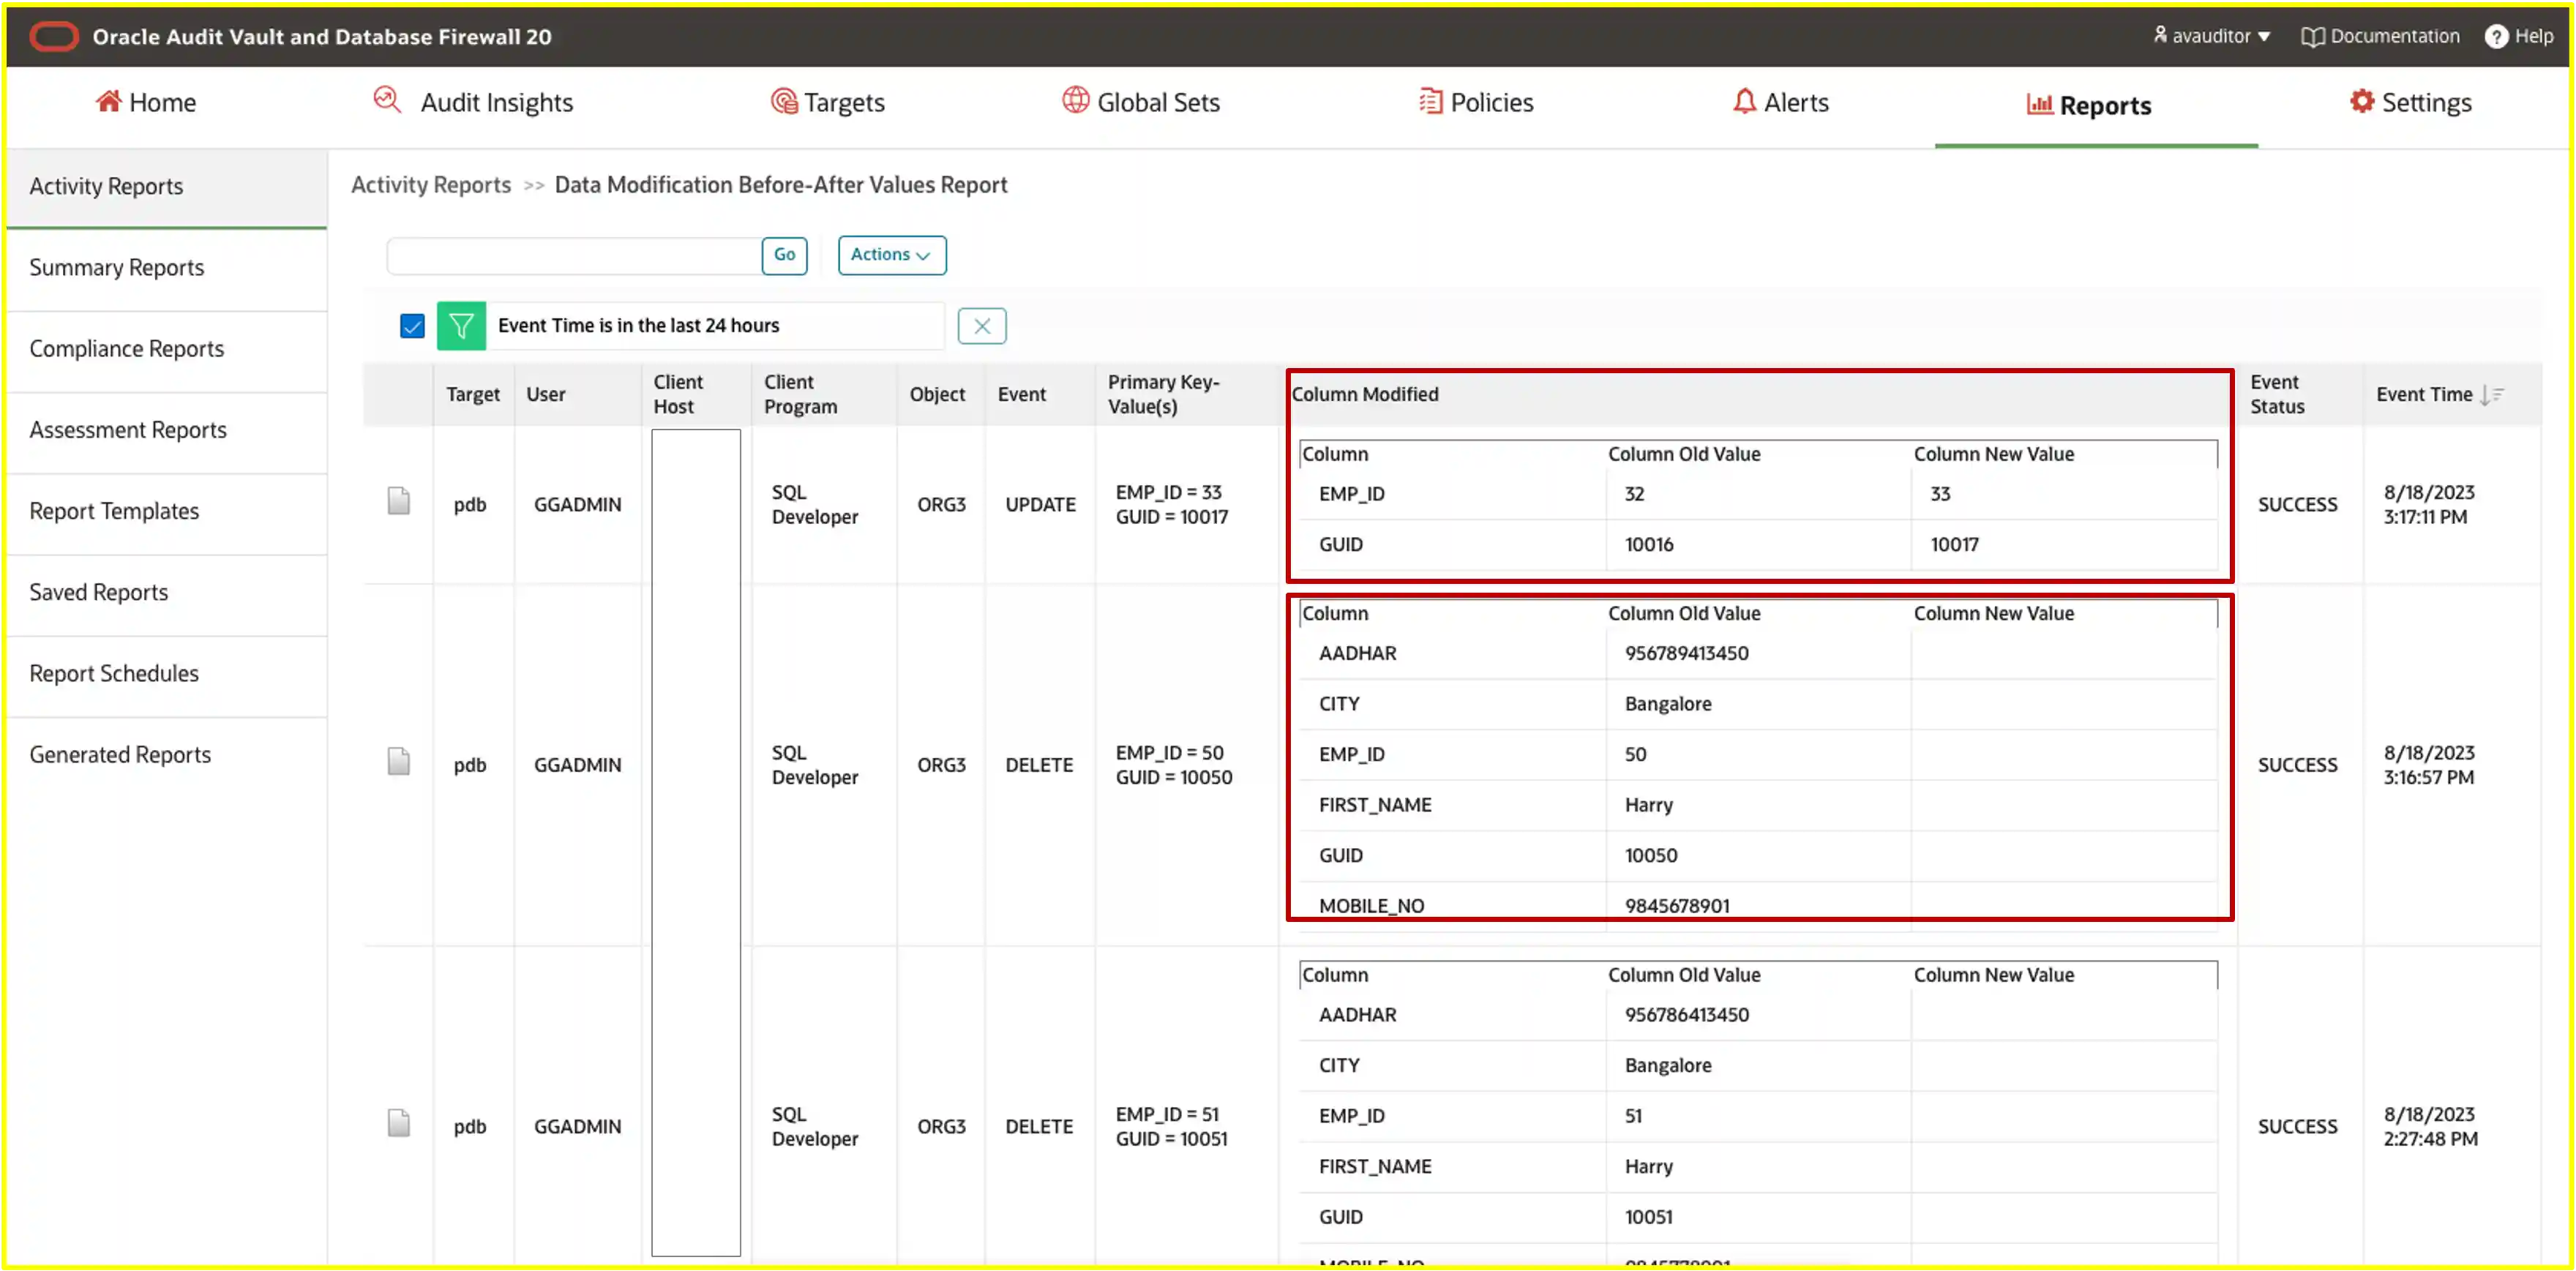Image resolution: width=2576 pixels, height=1271 pixels.
Task: Open the Settings tab
Action: coord(2411,102)
